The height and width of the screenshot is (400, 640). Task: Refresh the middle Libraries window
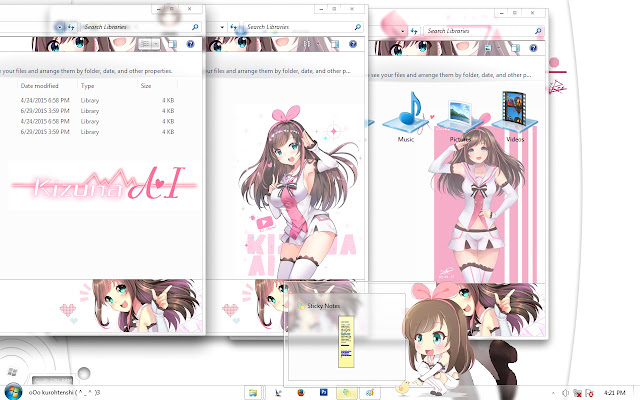tap(234, 27)
